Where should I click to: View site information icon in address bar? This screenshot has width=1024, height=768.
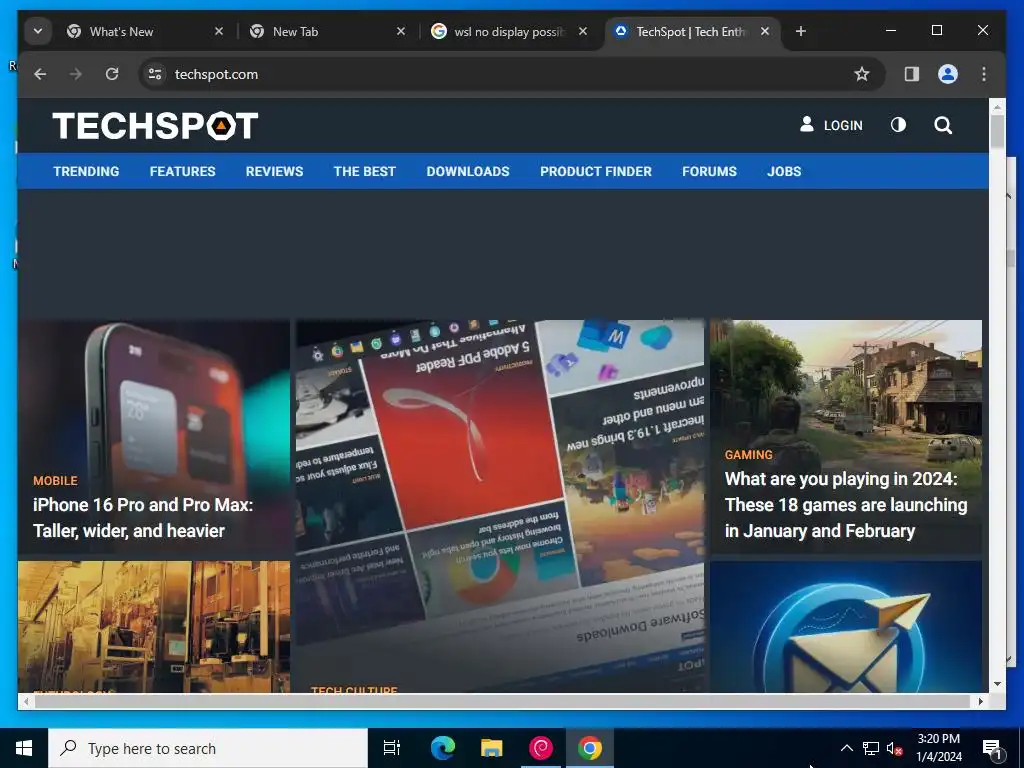[155, 74]
